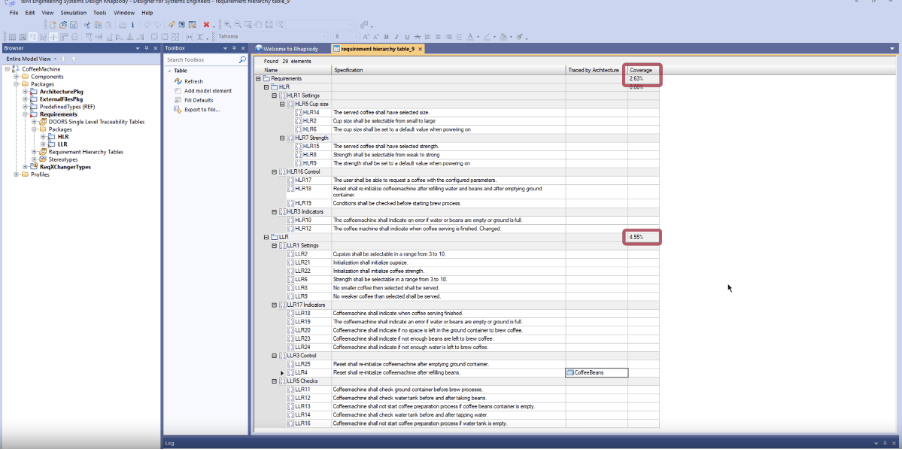Select Requirement Hierarchy Tables in Browser

pyautogui.click(x=86, y=152)
